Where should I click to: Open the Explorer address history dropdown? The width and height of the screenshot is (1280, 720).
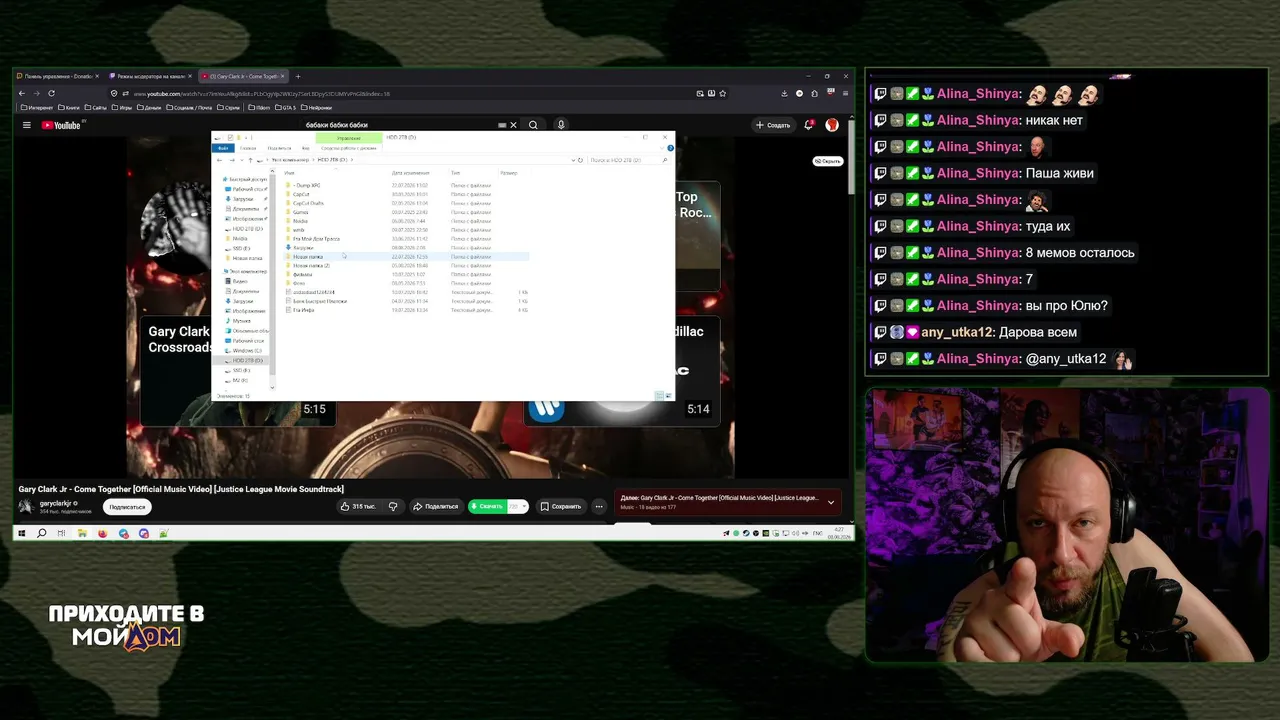point(572,160)
